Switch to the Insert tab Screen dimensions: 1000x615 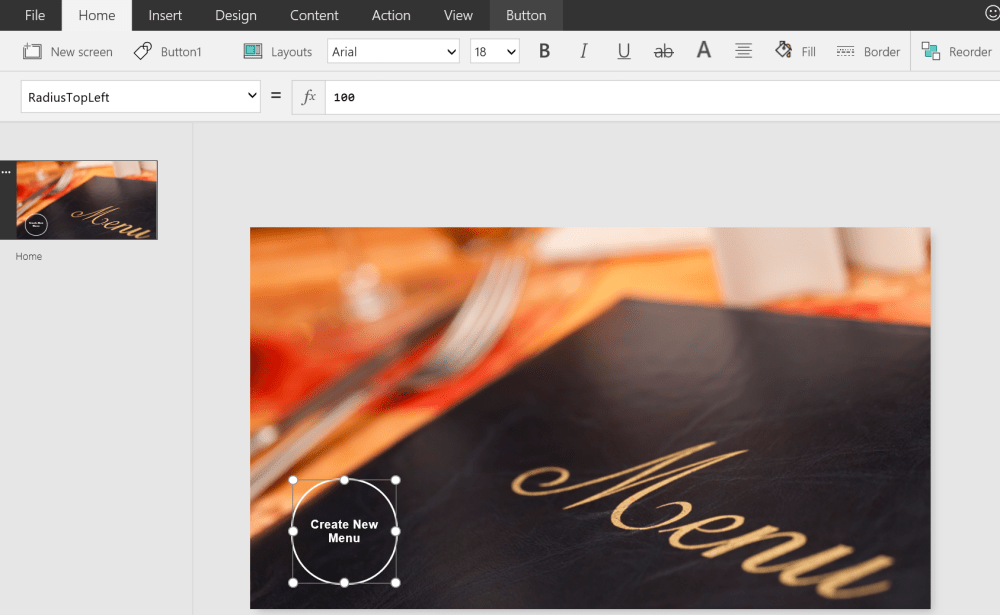[165, 15]
